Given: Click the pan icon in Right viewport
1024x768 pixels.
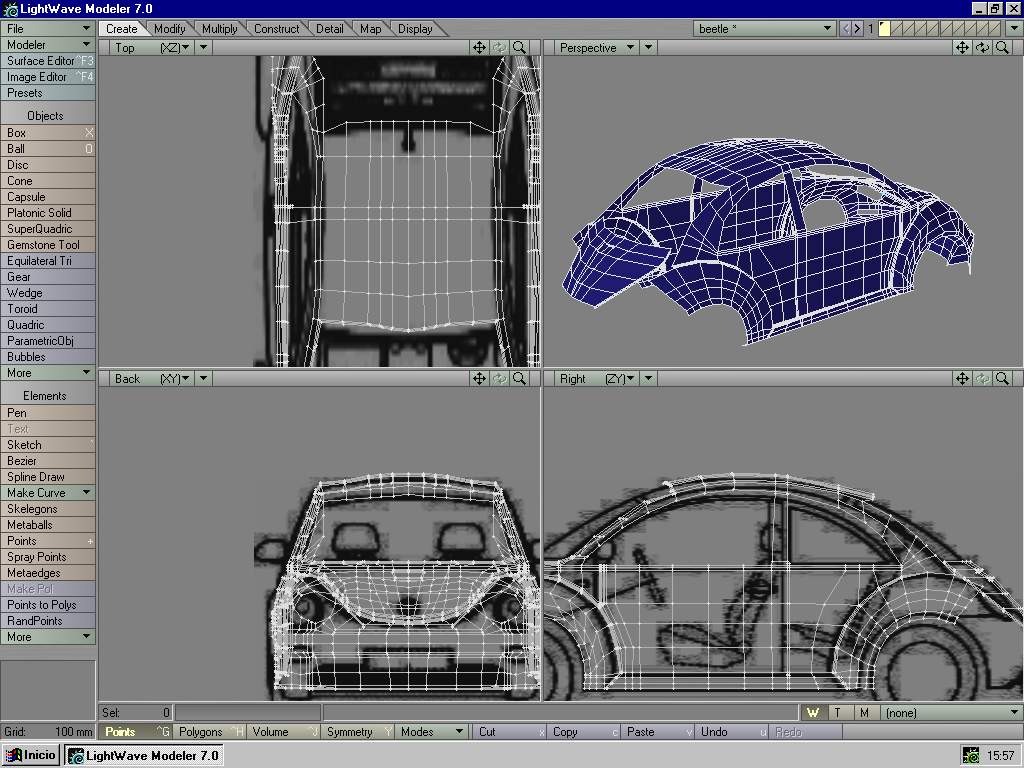Looking at the screenshot, I should [x=962, y=379].
